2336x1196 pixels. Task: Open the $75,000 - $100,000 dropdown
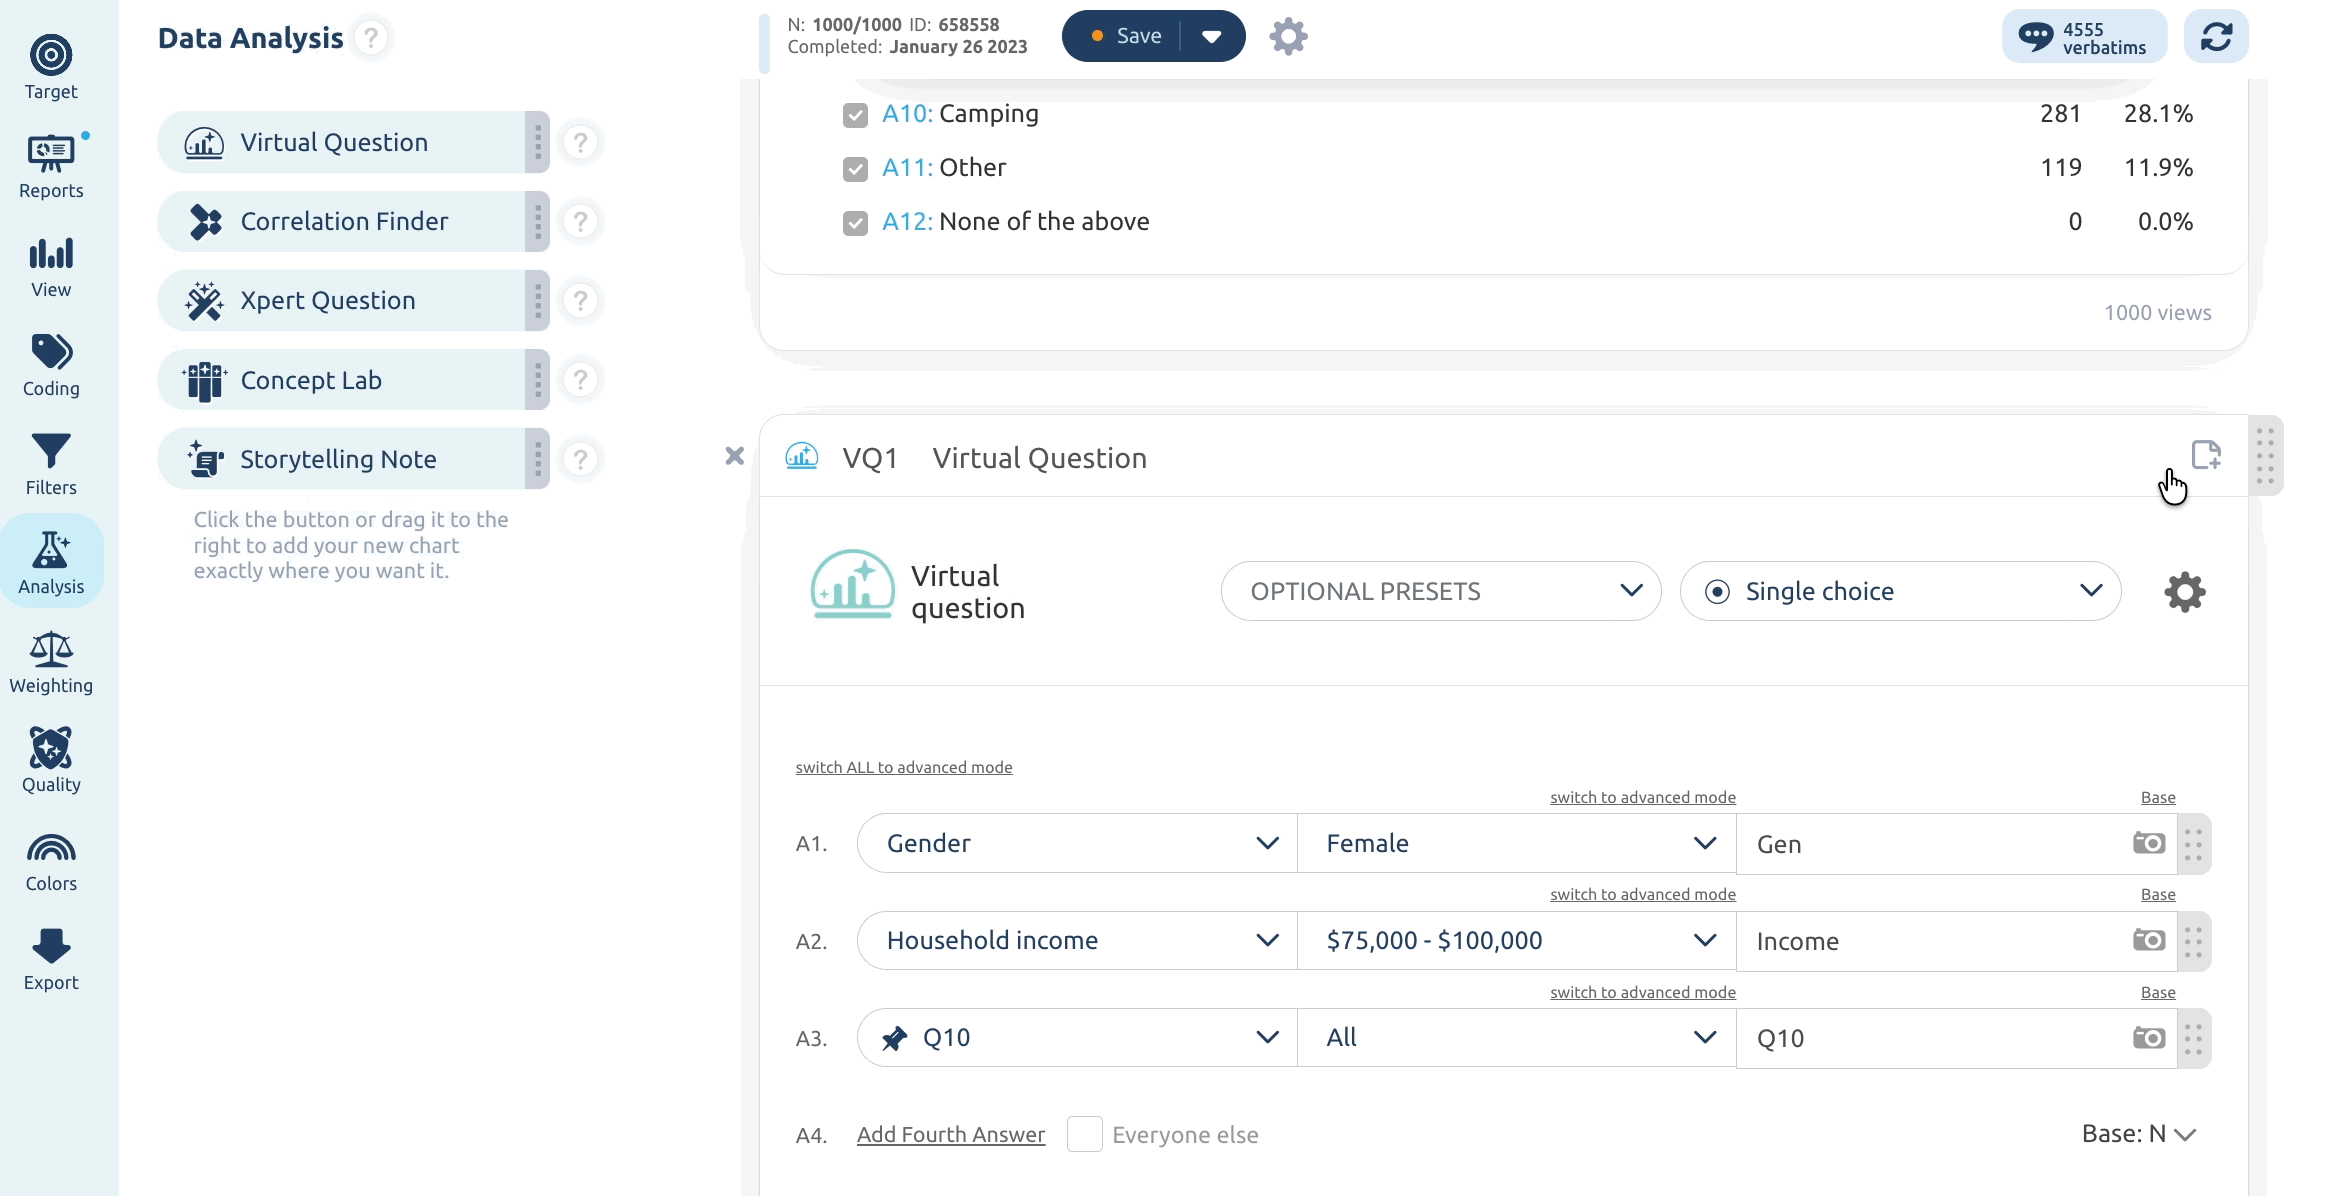pyautogui.click(x=1516, y=940)
